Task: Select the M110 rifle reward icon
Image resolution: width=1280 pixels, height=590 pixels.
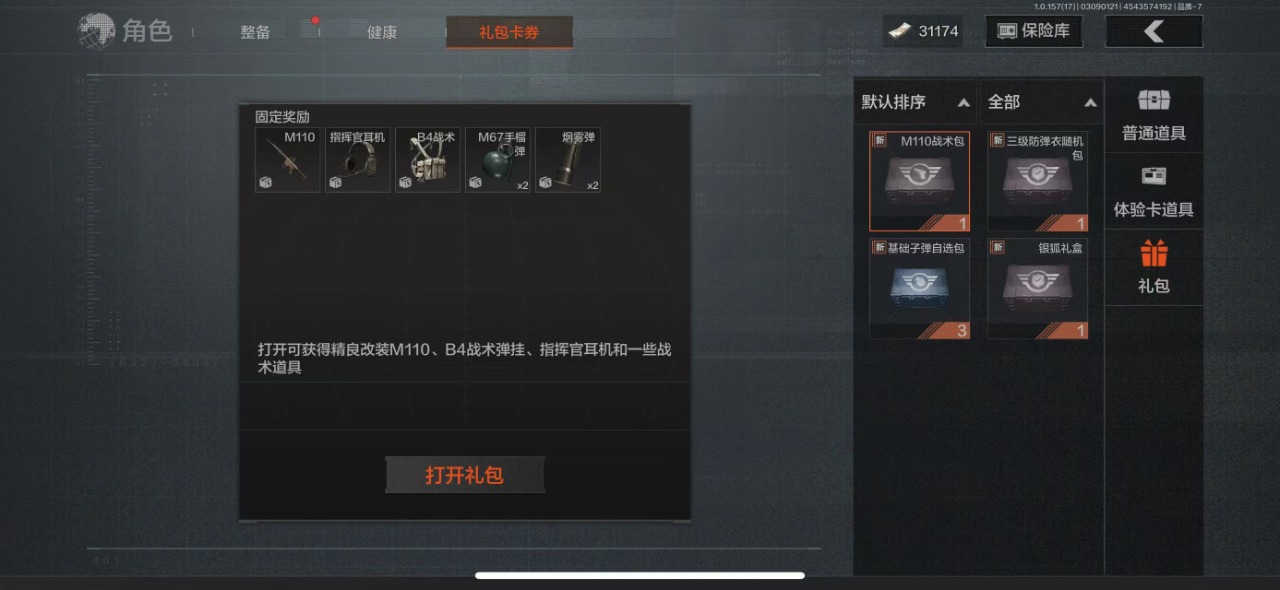Action: tap(288, 160)
